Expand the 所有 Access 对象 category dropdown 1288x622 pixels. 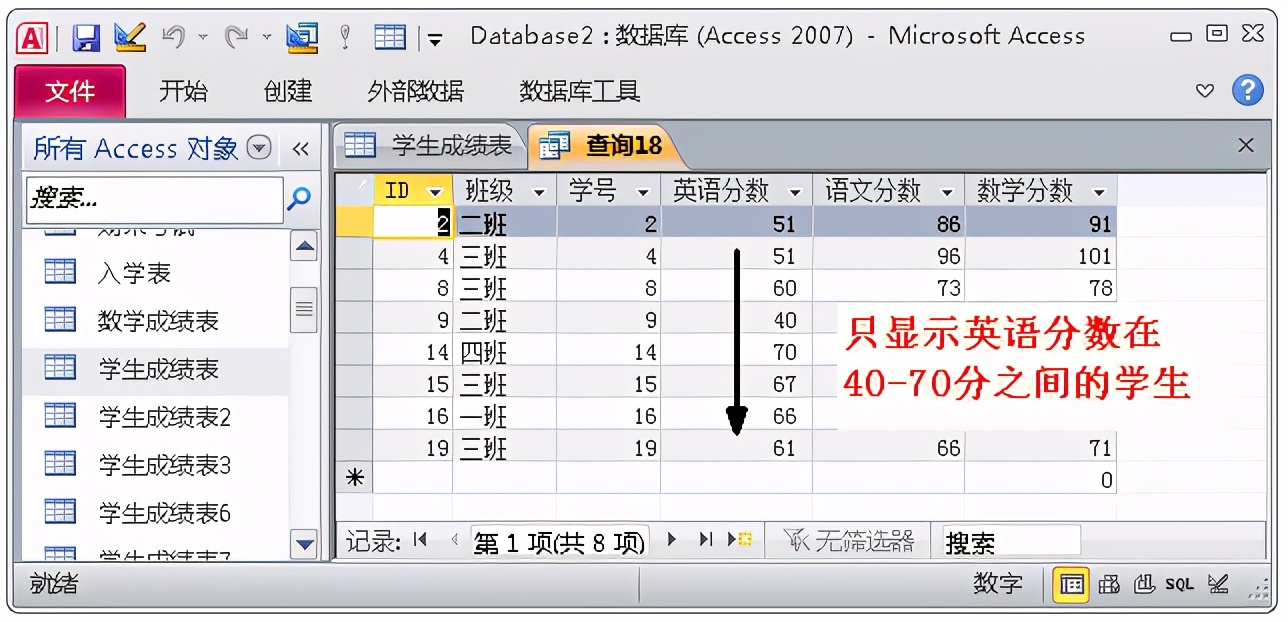coord(260,148)
